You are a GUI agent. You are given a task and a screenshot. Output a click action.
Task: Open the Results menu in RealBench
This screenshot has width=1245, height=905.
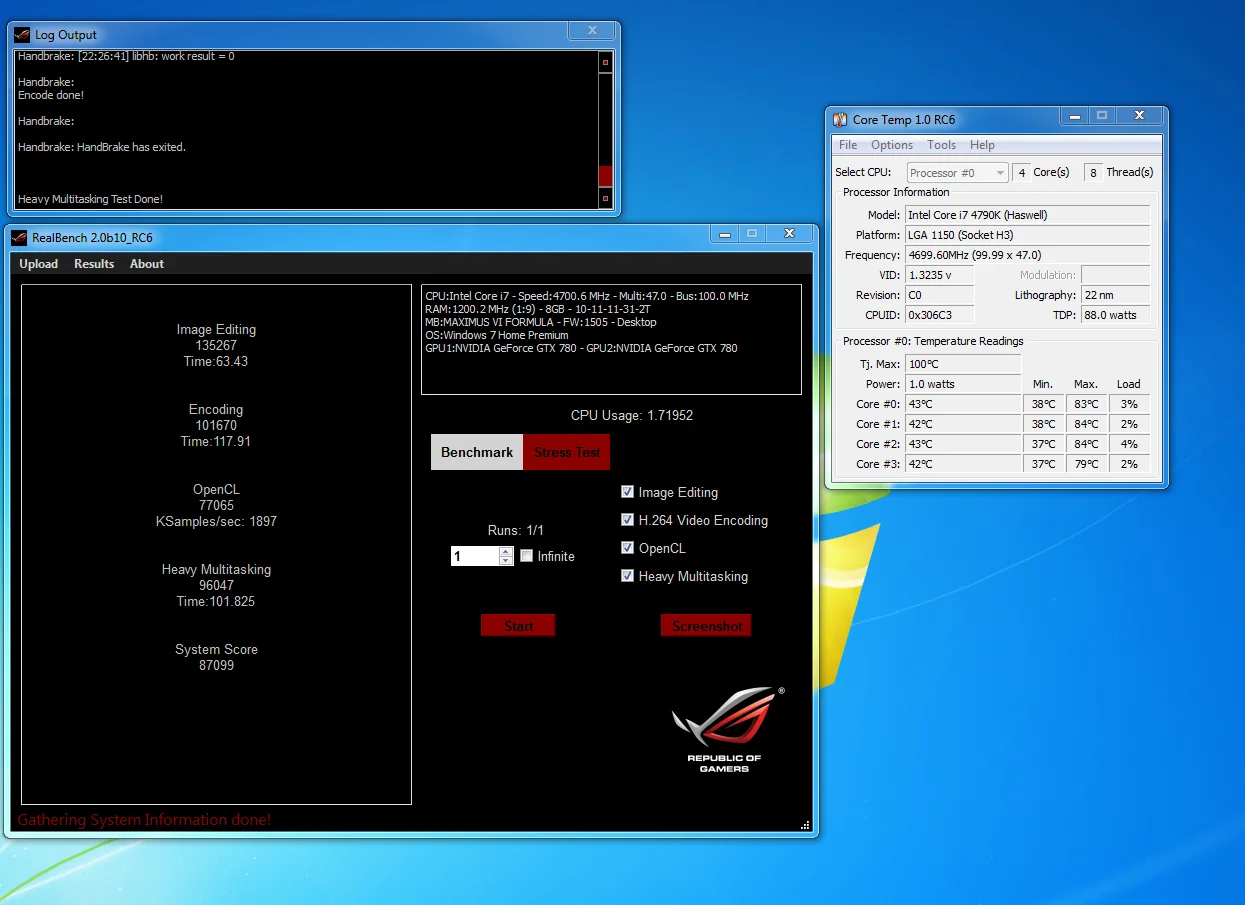point(94,264)
